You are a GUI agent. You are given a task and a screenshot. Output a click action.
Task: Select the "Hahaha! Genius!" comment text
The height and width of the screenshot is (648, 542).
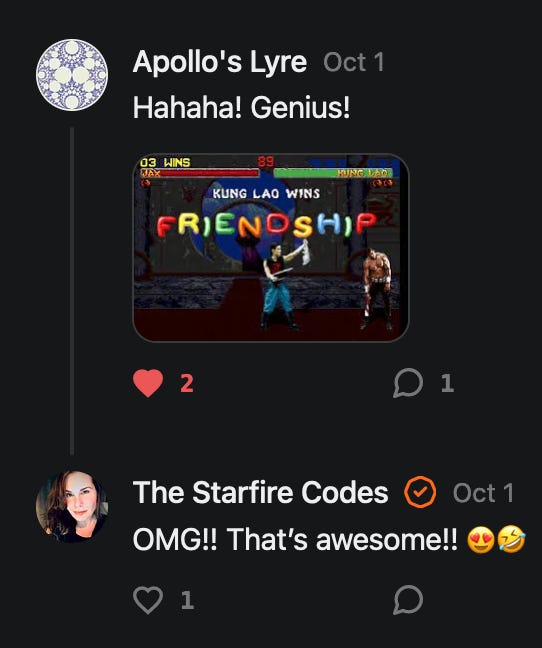[x=241, y=107]
